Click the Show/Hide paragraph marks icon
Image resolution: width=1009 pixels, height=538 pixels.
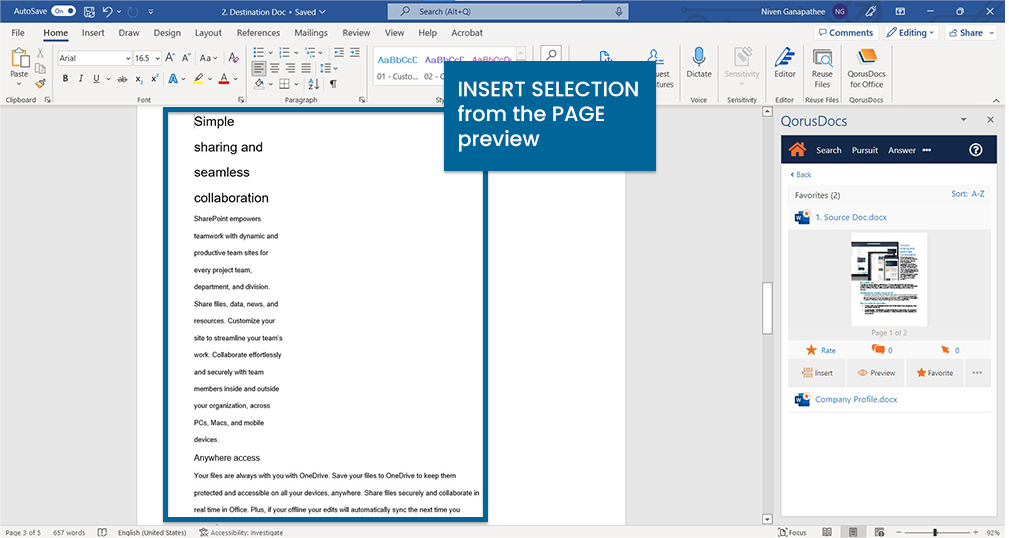[333, 84]
